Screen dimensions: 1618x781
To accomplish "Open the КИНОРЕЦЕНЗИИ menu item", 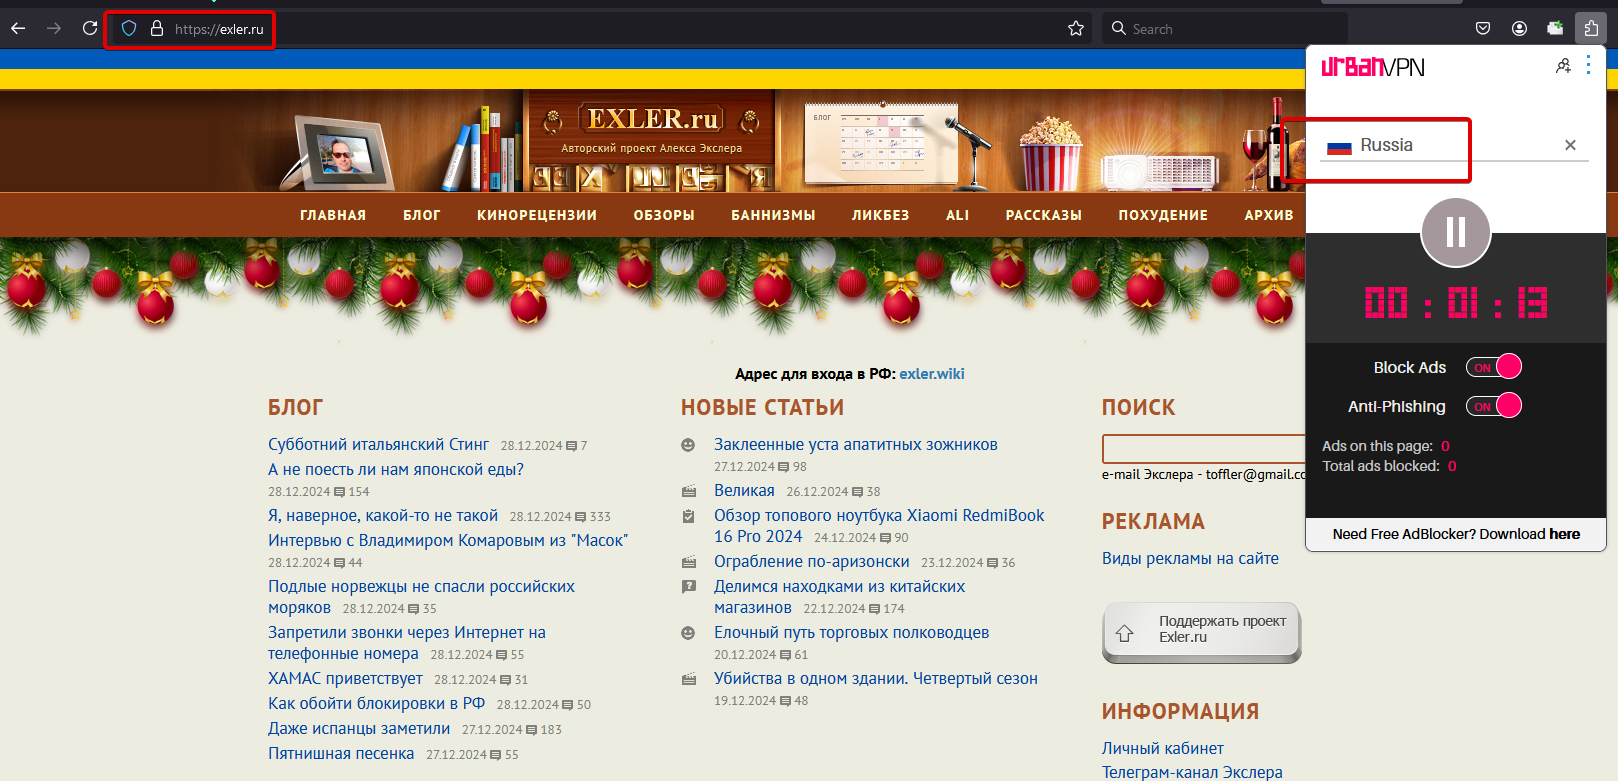I will pos(536,215).
